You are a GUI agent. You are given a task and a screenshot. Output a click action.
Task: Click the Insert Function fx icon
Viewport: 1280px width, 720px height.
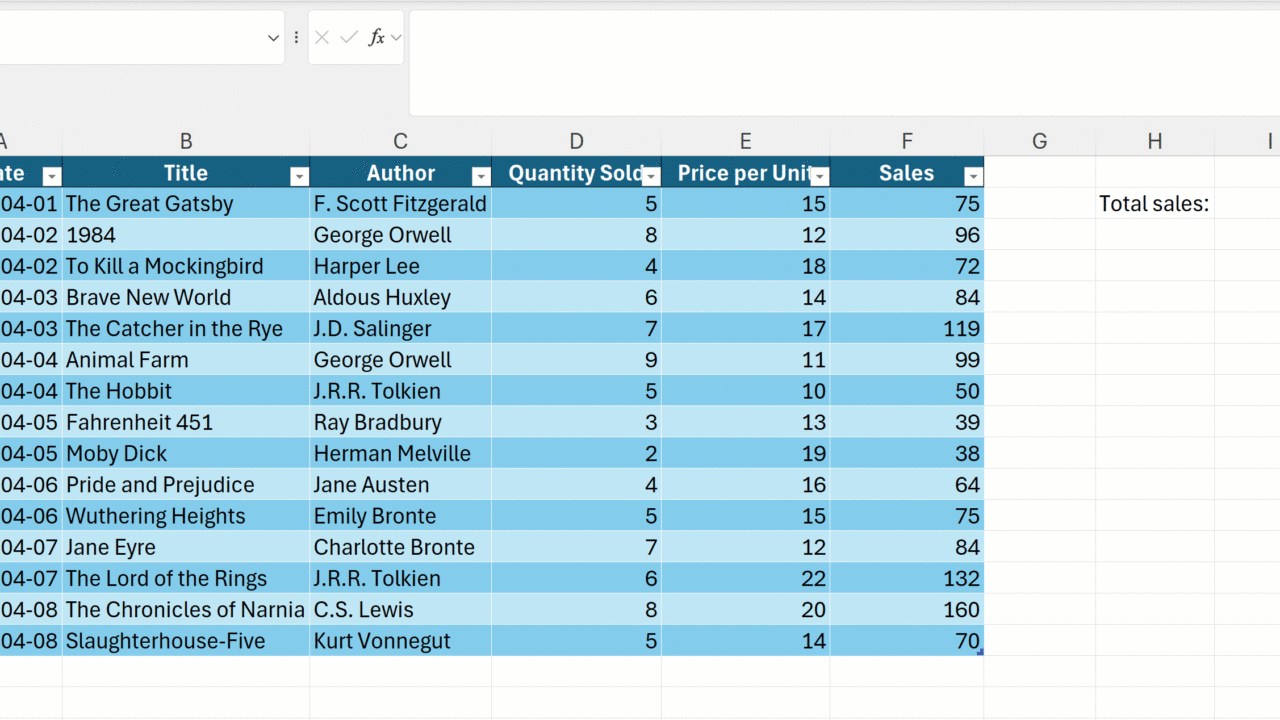[376, 38]
